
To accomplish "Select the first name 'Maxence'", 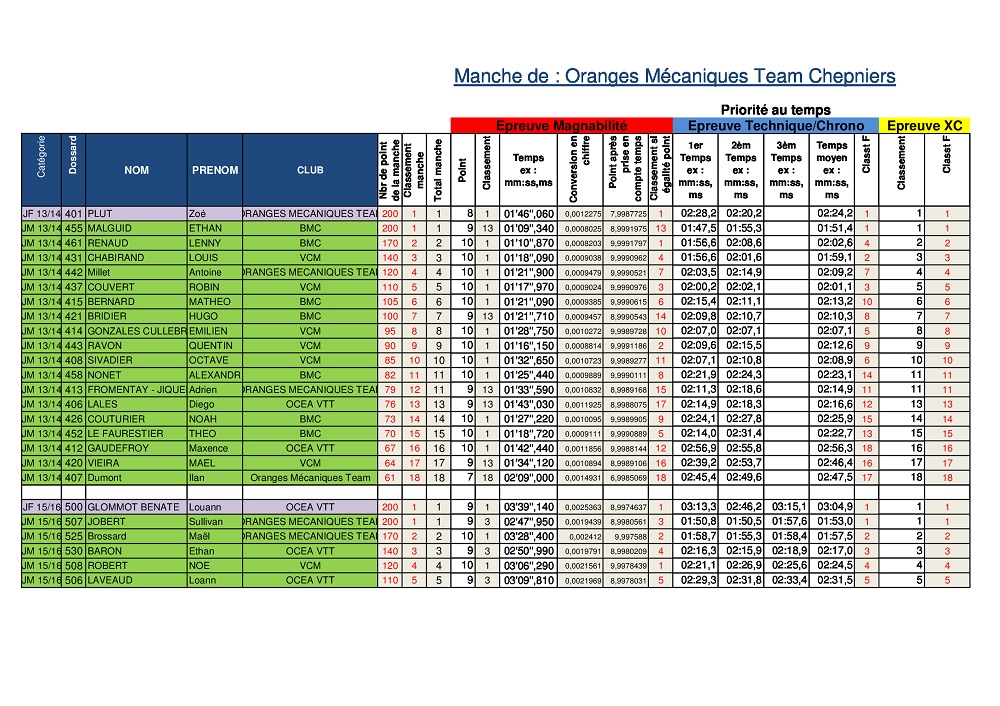I will [x=215, y=448].
